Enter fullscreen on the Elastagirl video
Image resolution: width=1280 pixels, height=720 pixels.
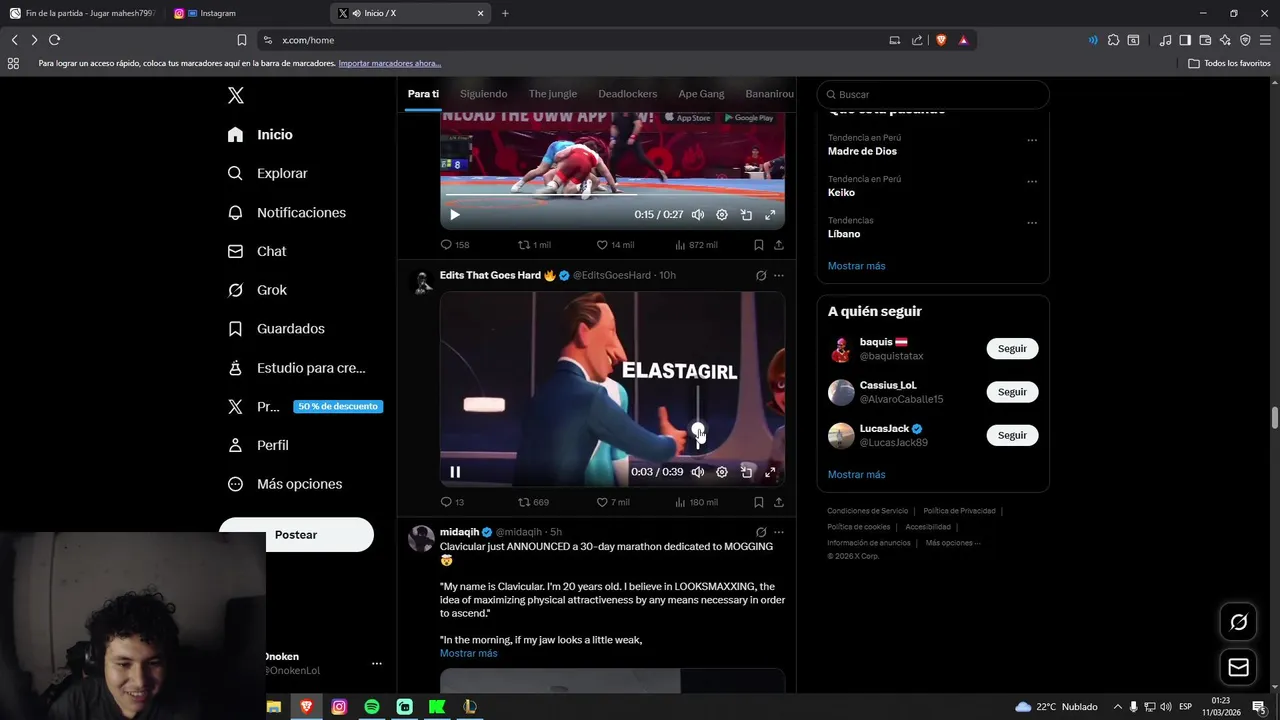pyautogui.click(x=770, y=472)
